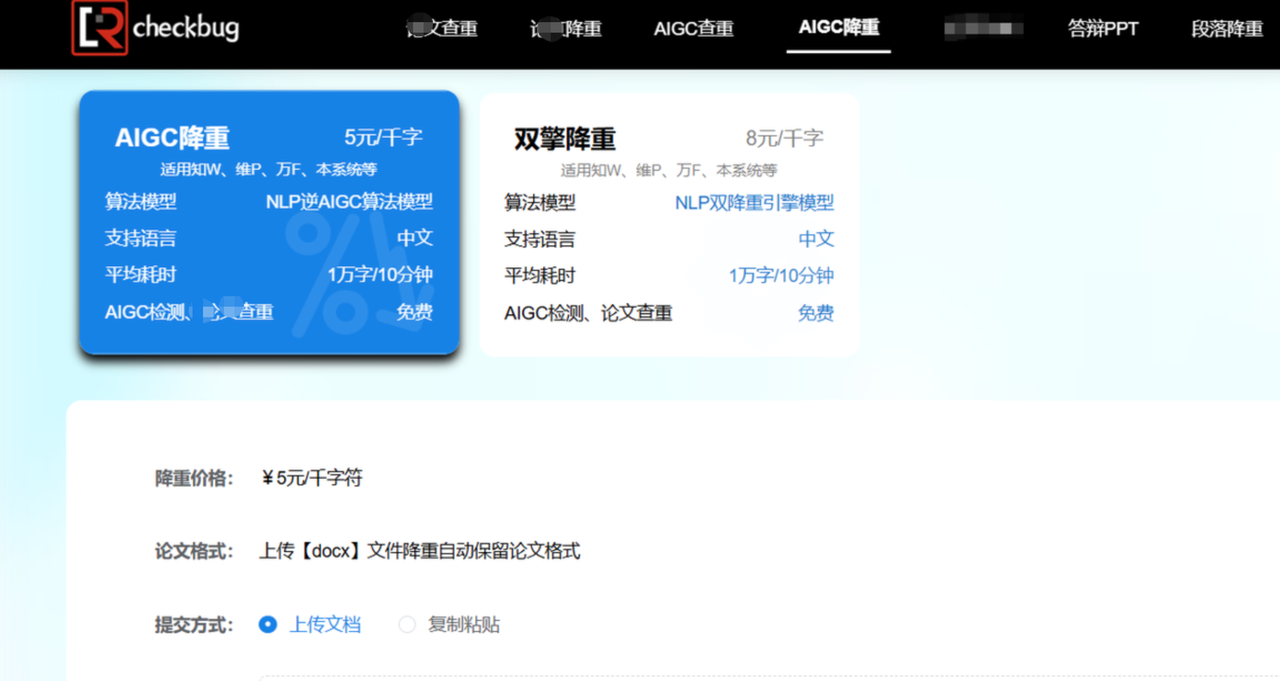Click the 8元/千字 price label
Image resolution: width=1280 pixels, height=681 pixels.
pyautogui.click(x=785, y=138)
